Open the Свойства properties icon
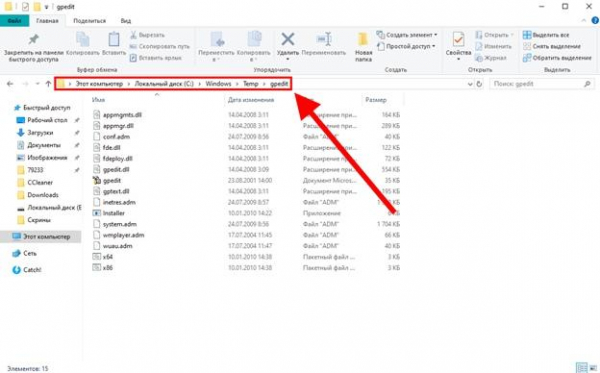The image size is (600, 373). 458,39
